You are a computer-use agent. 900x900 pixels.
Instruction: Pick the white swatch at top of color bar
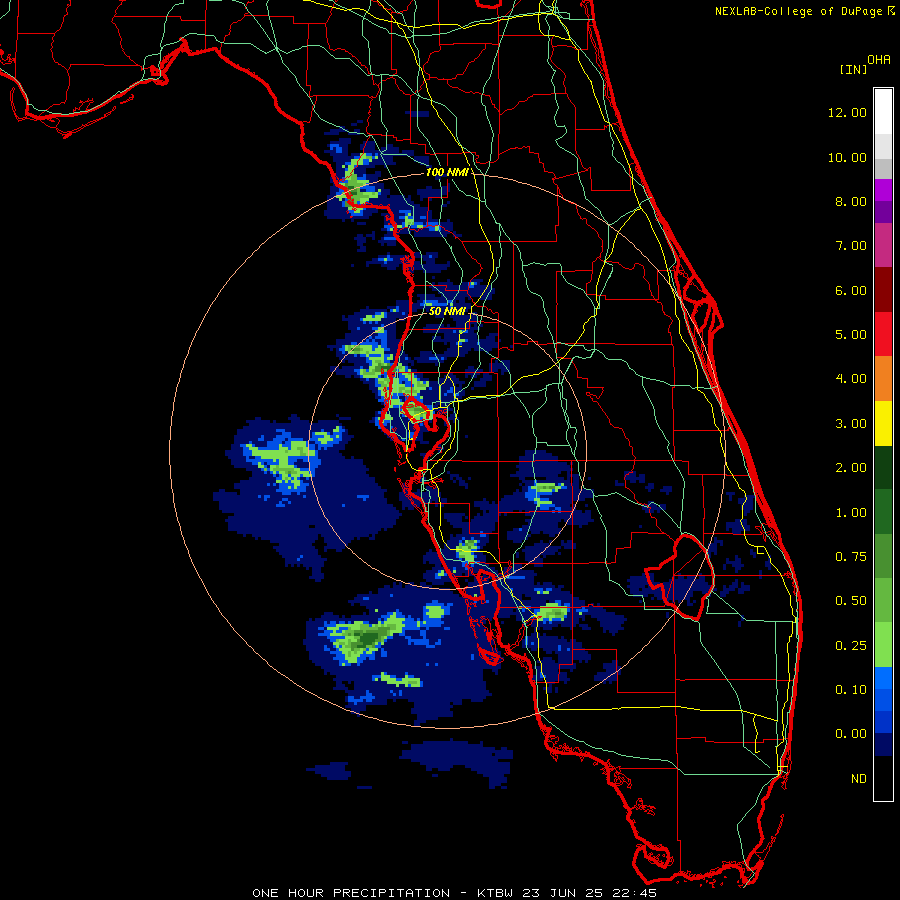[x=883, y=112]
